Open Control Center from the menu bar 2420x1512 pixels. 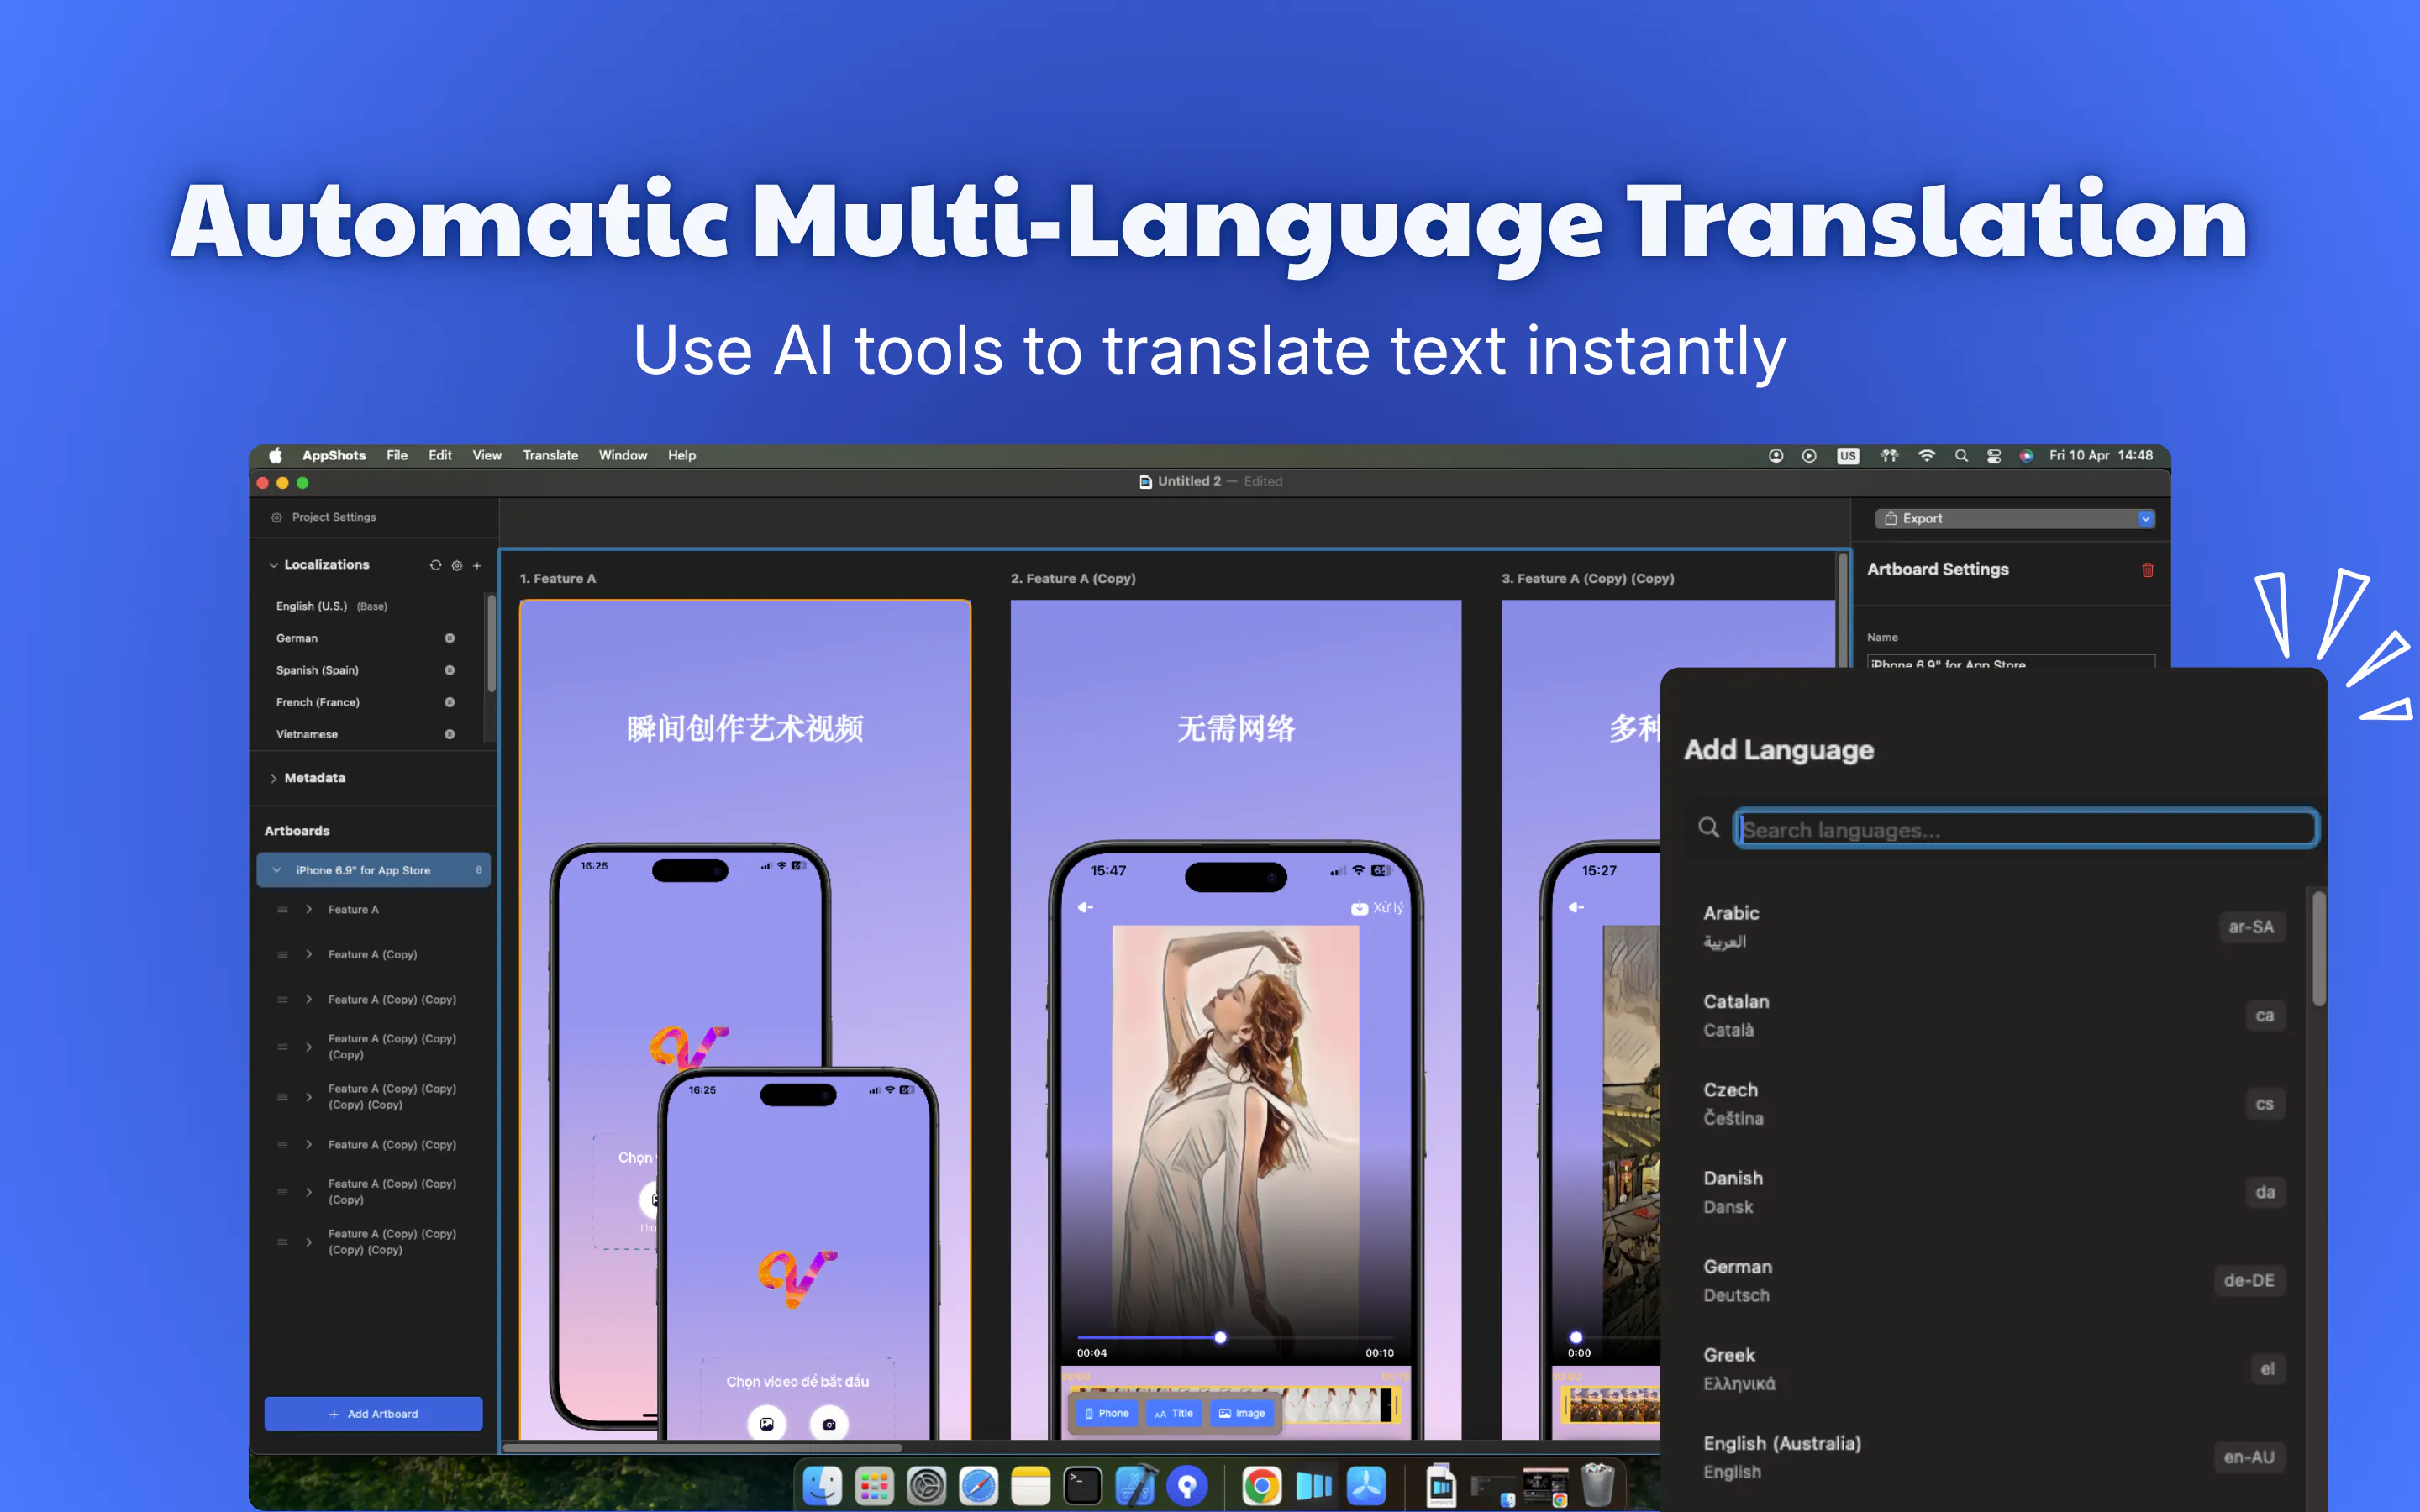1994,455
